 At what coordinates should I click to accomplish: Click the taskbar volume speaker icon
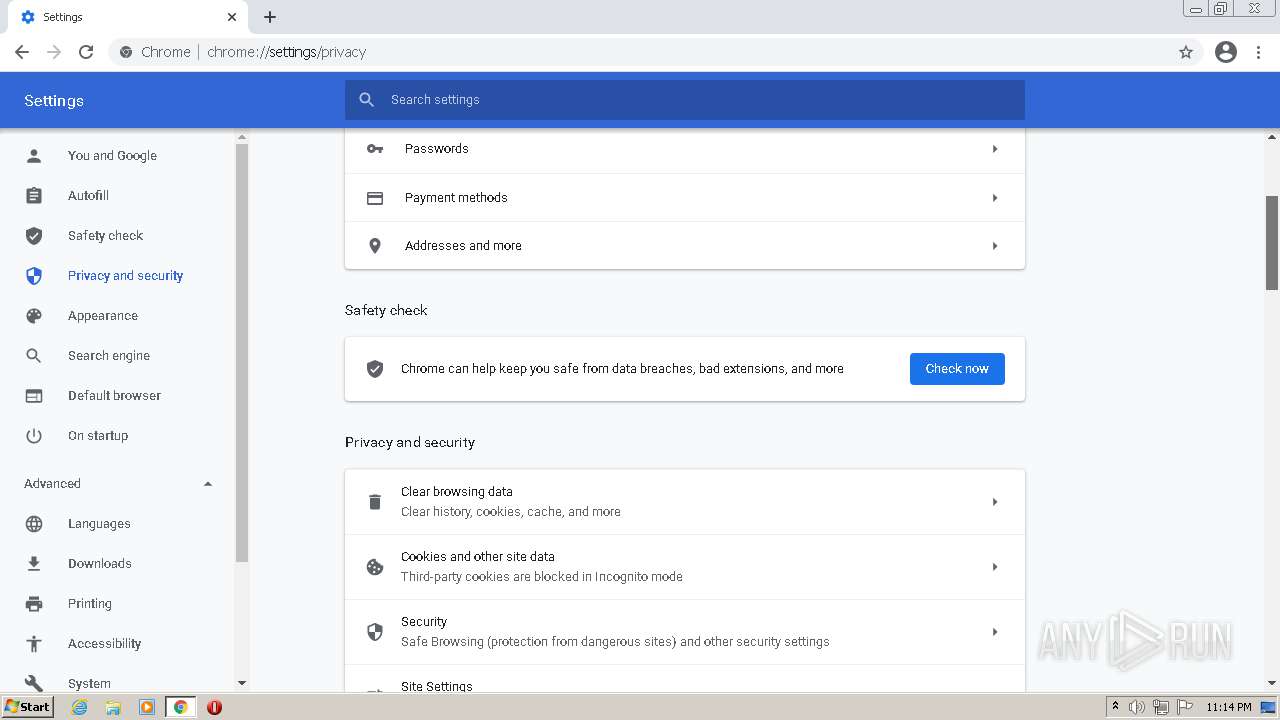click(1137, 707)
